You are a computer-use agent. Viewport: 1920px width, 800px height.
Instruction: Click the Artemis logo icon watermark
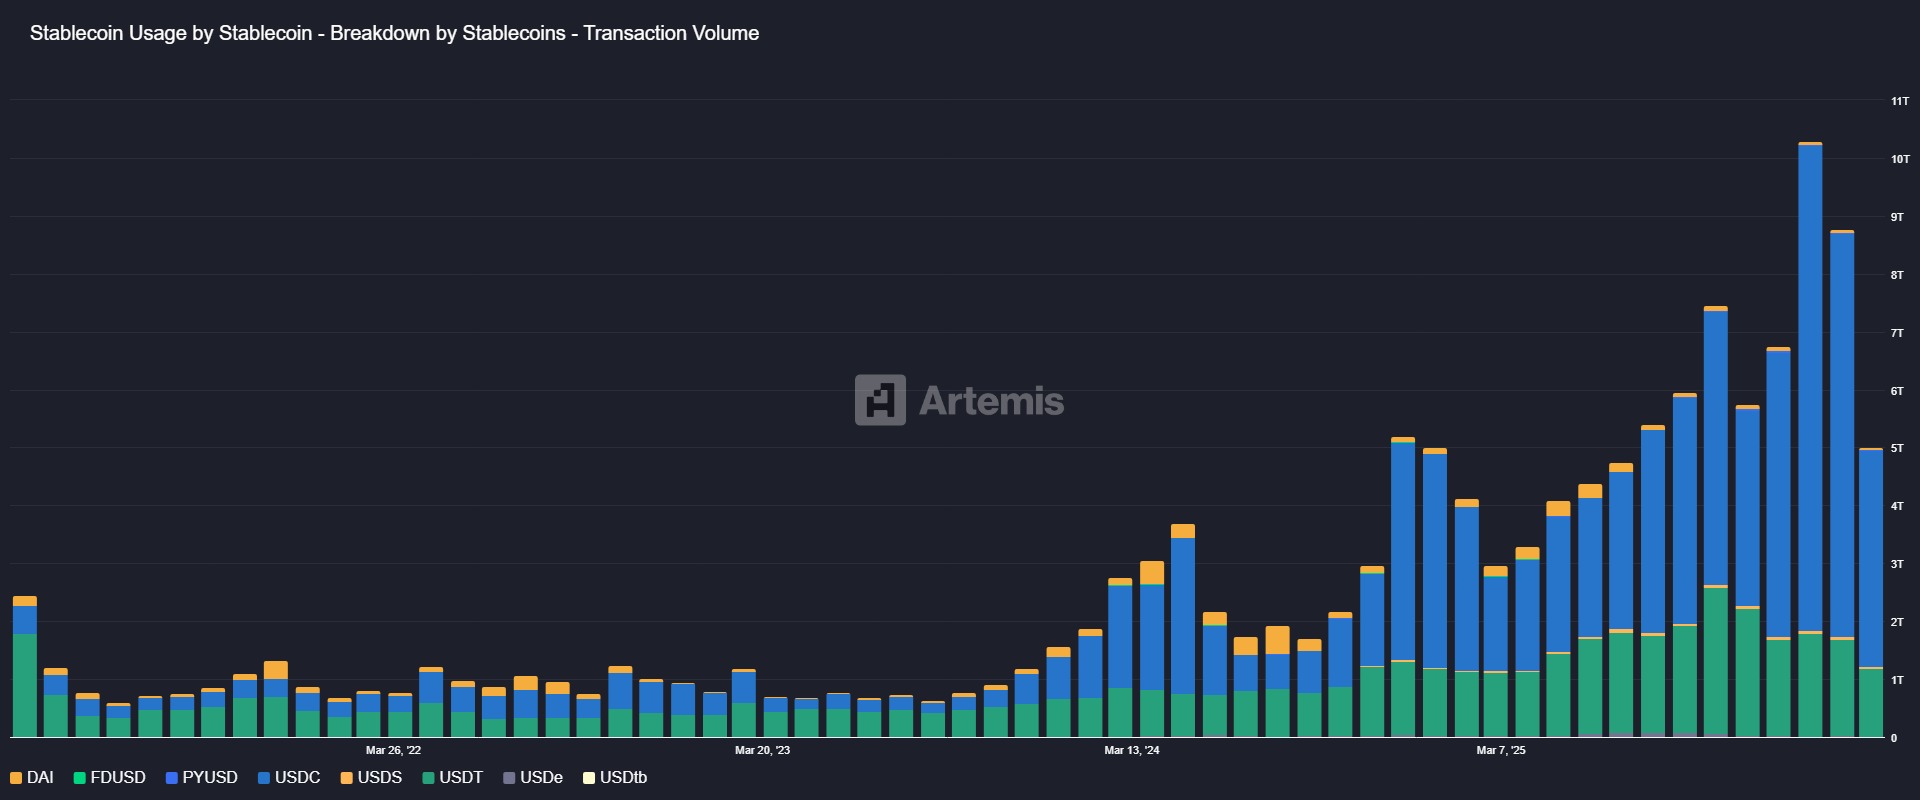(x=880, y=400)
